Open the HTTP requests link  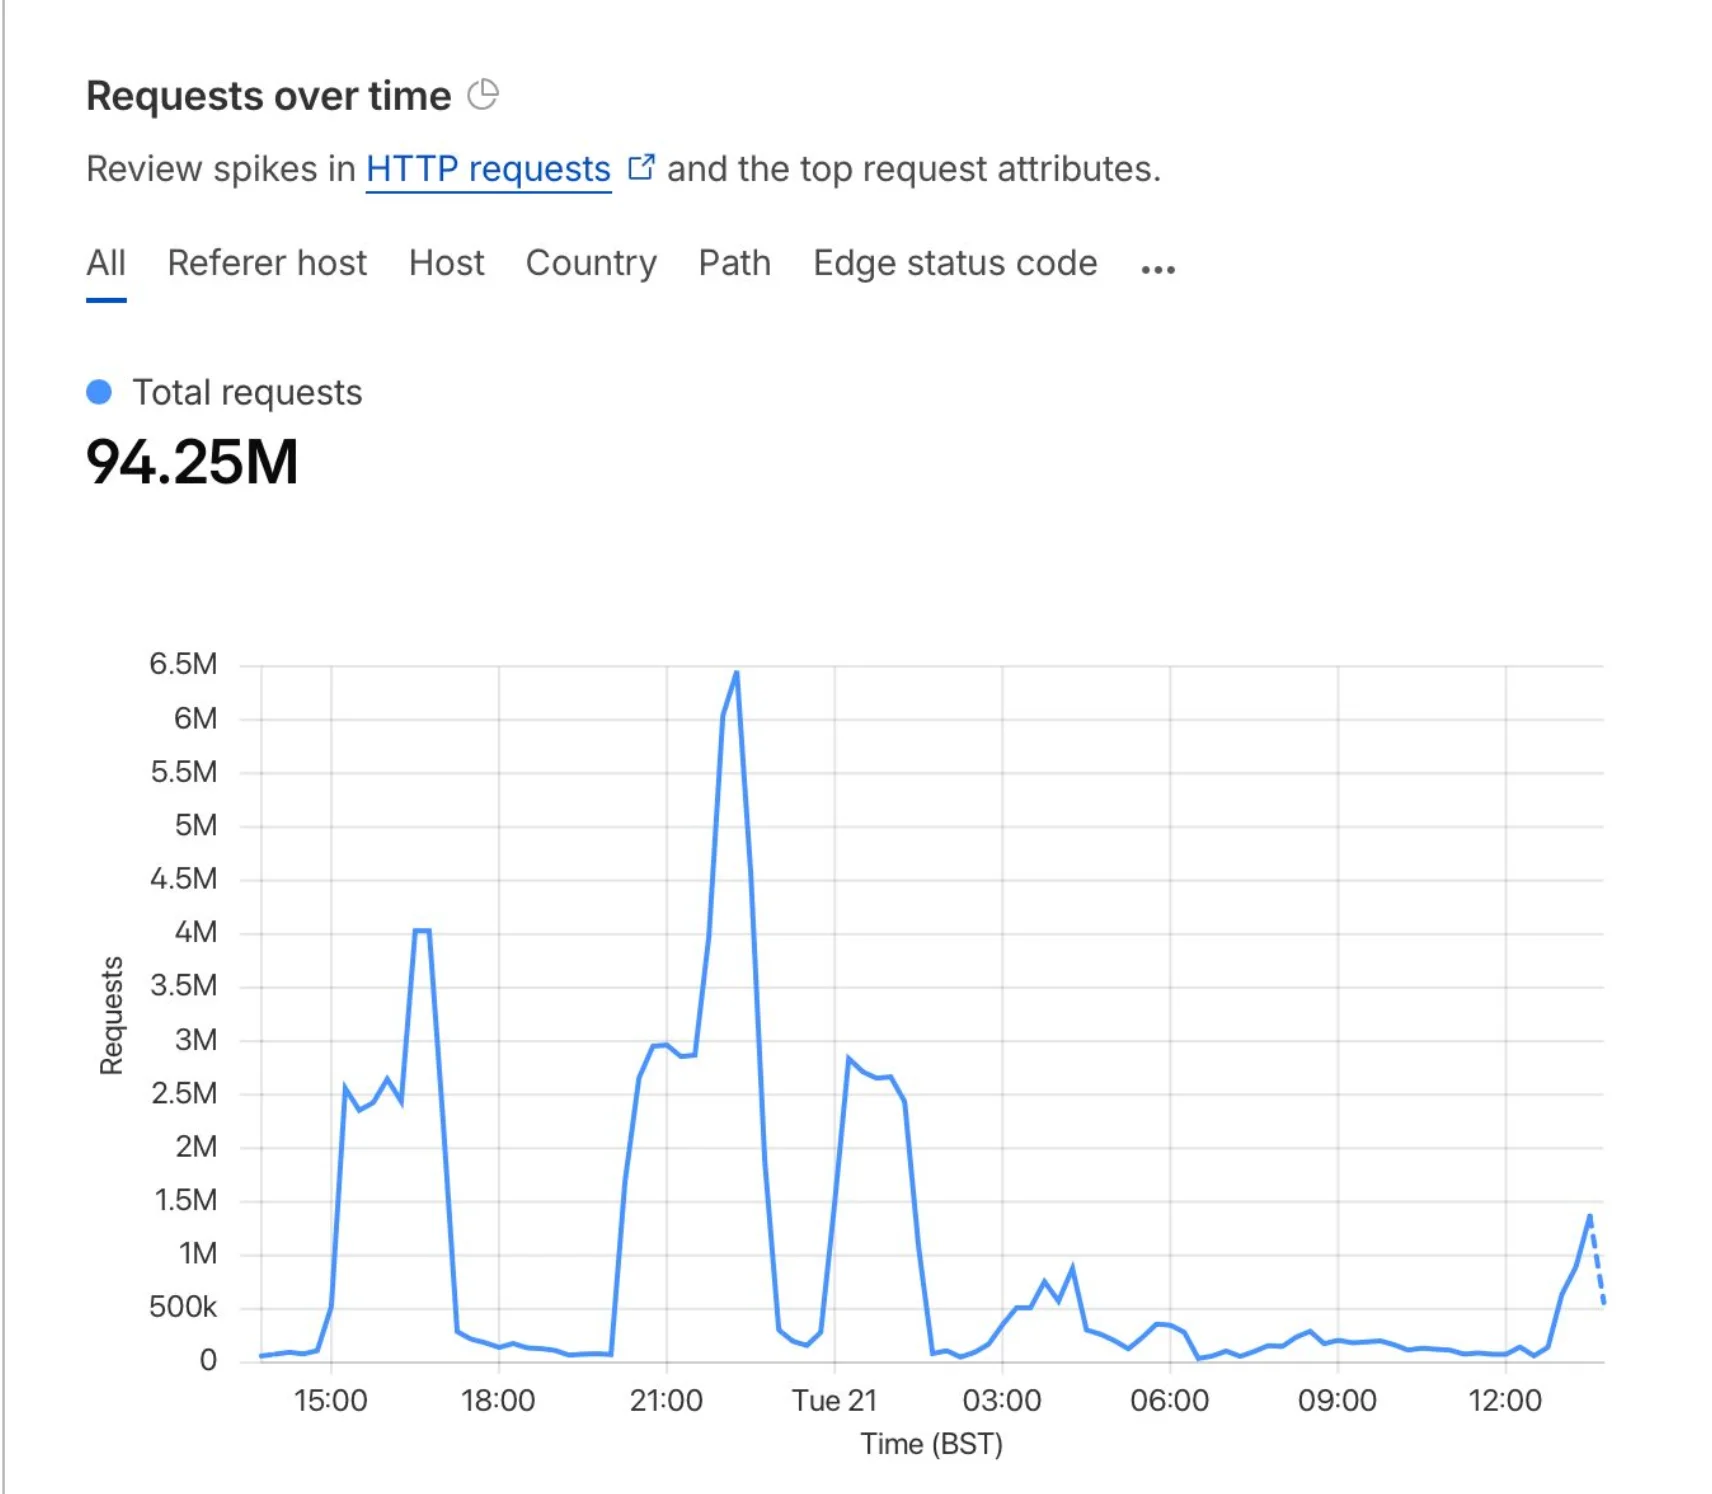[x=488, y=169]
